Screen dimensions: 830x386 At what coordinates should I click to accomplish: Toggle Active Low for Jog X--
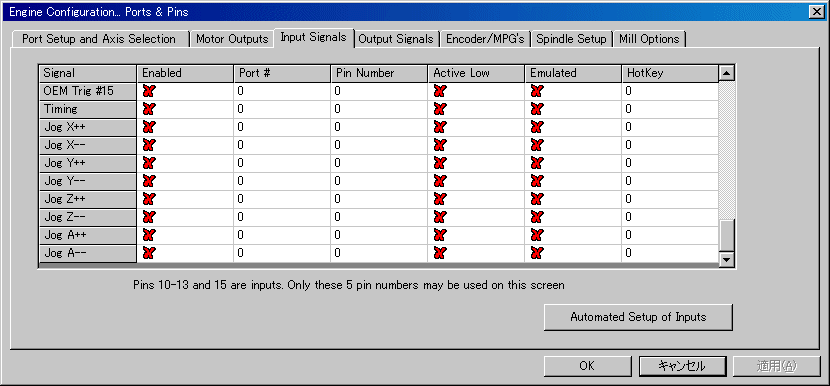click(x=440, y=145)
